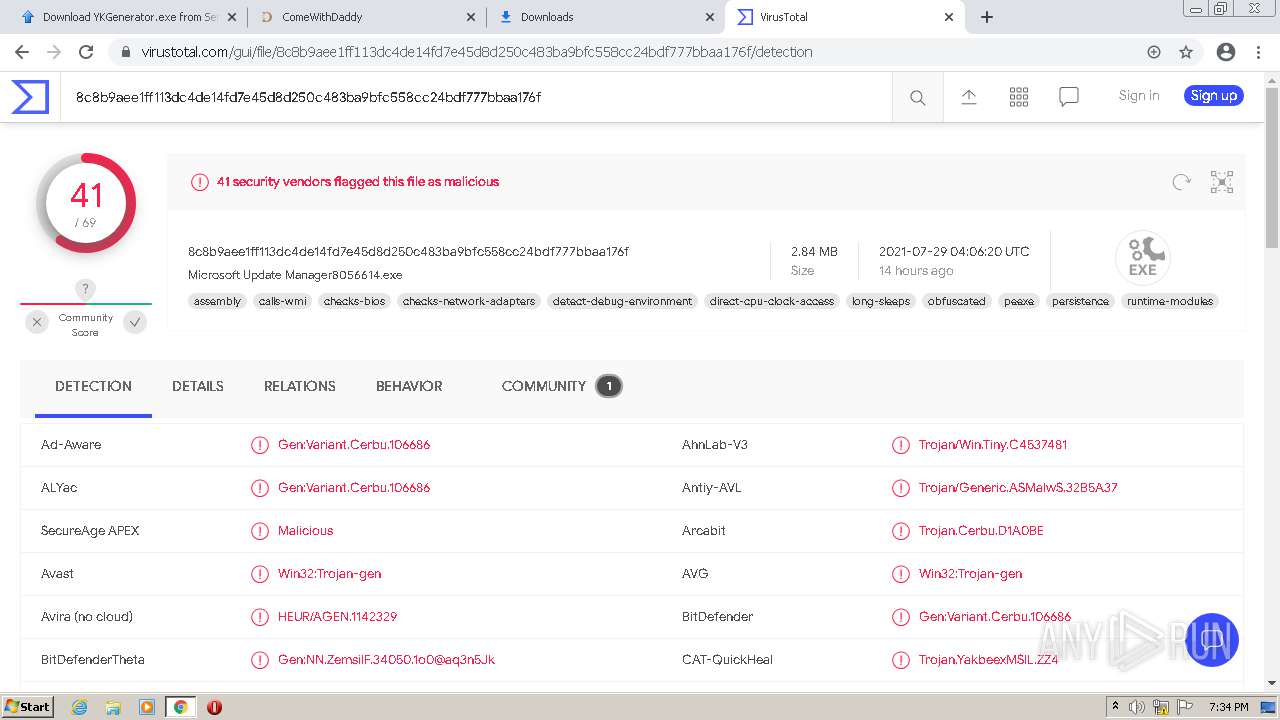
Task: Click the red stop taskbar icon
Action: click(214, 707)
